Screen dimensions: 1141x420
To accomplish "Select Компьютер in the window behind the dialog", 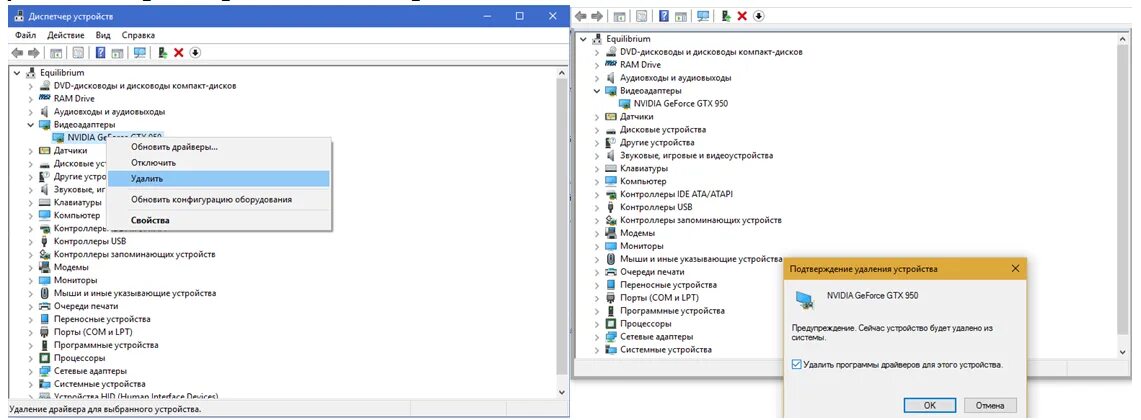I will point(643,181).
